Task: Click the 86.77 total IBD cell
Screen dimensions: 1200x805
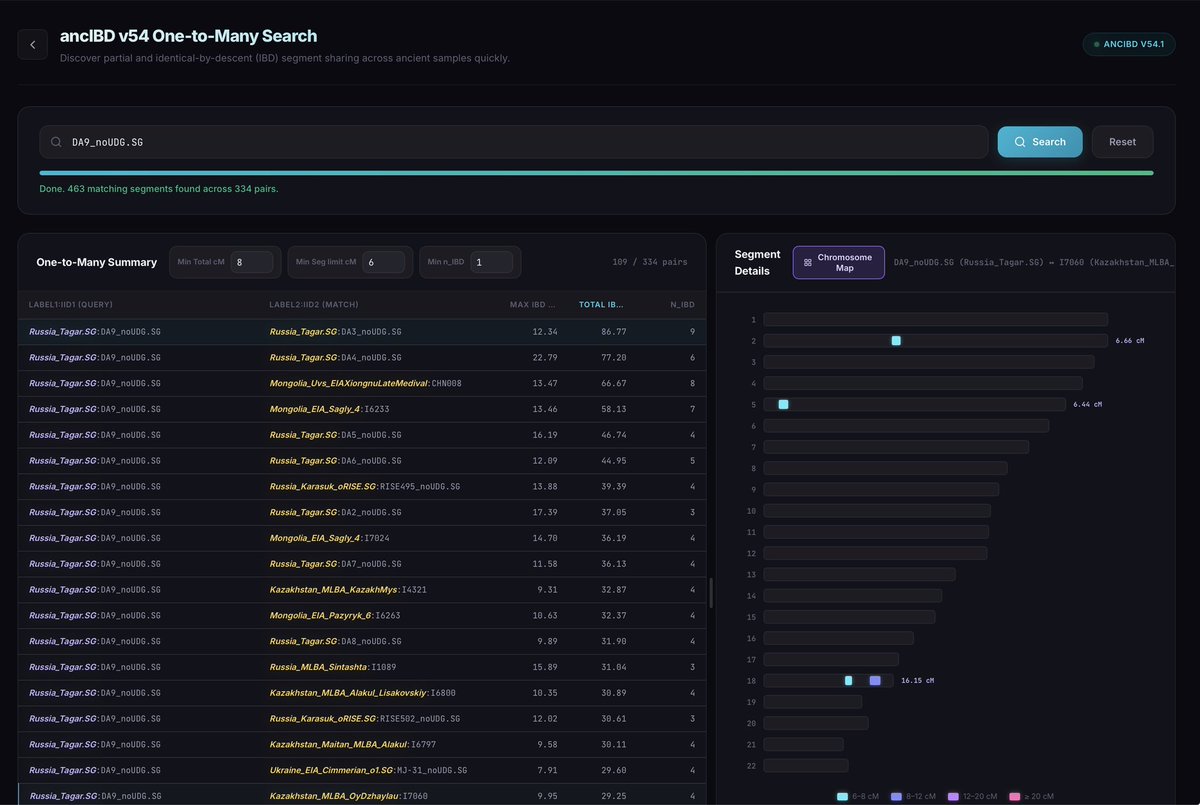Action: click(614, 331)
